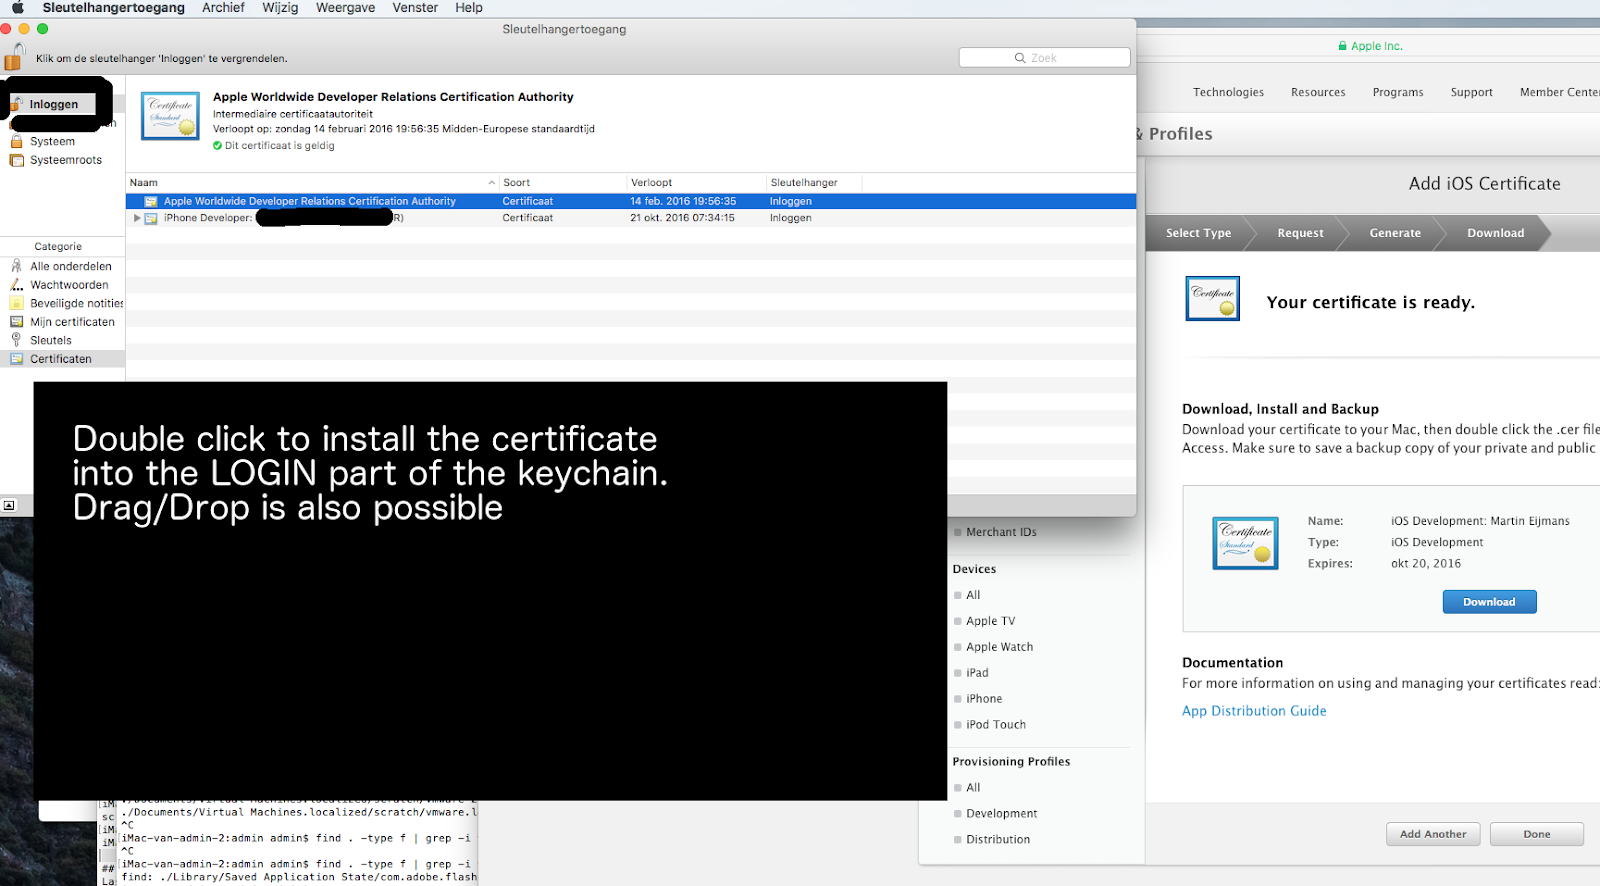Open the Venster menu
The image size is (1600, 886).
(x=415, y=8)
